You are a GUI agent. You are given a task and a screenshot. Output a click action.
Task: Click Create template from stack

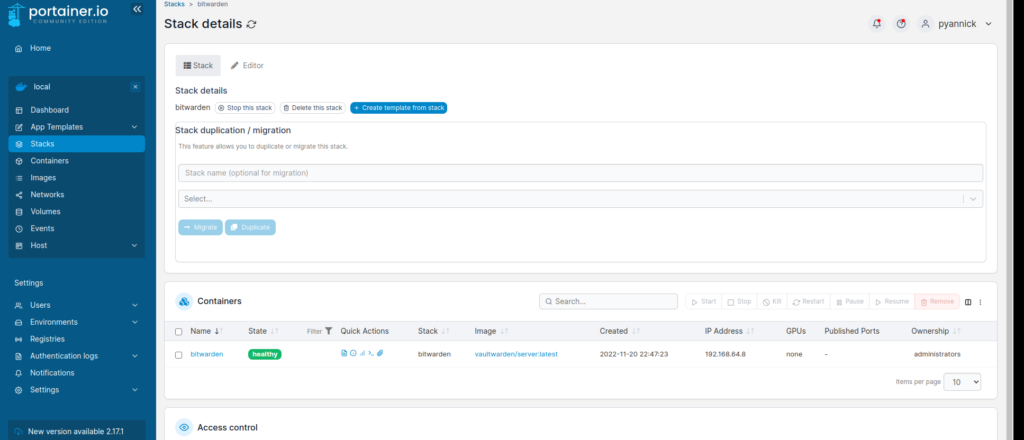click(398, 108)
